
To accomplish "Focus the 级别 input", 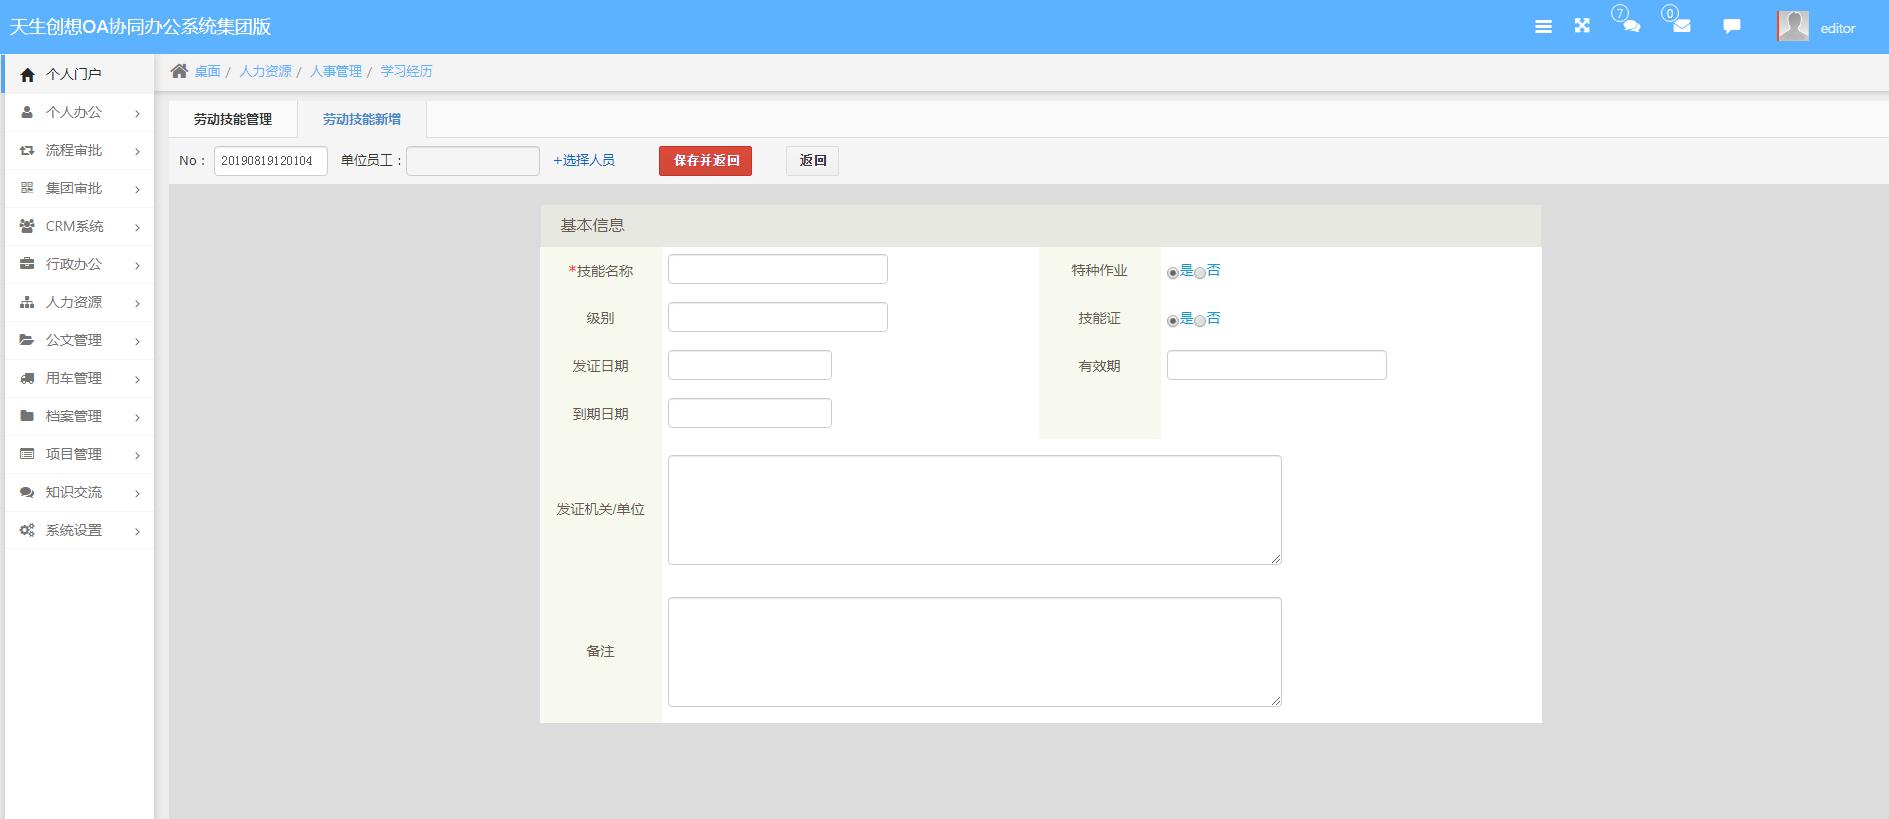I will coord(778,317).
